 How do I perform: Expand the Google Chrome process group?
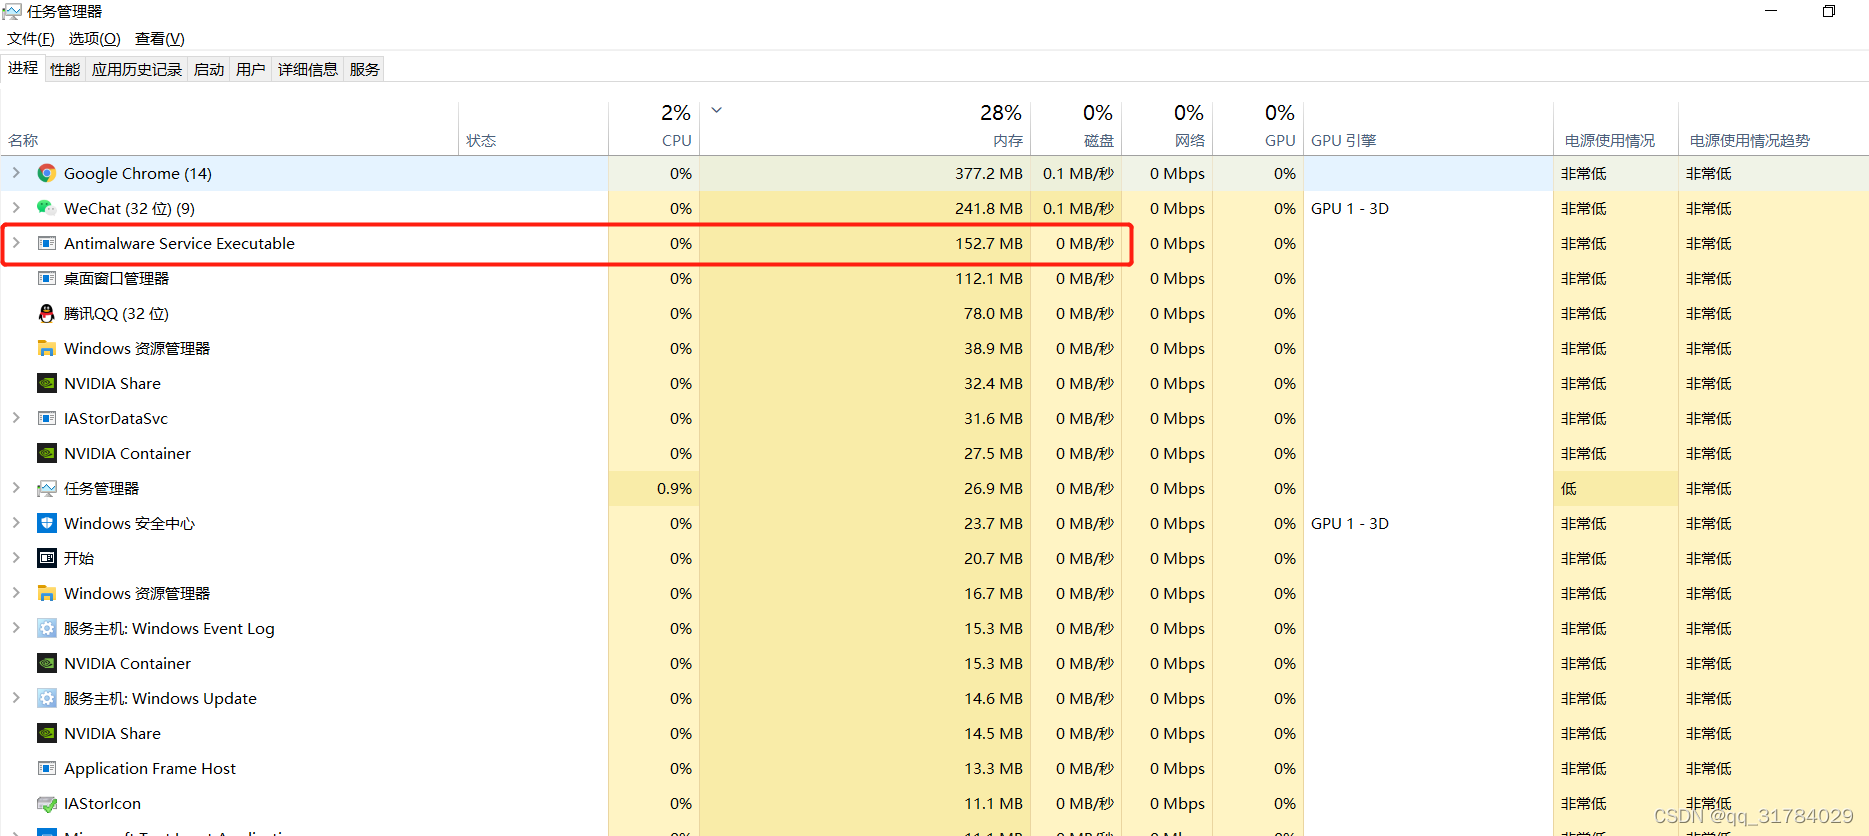(x=16, y=173)
